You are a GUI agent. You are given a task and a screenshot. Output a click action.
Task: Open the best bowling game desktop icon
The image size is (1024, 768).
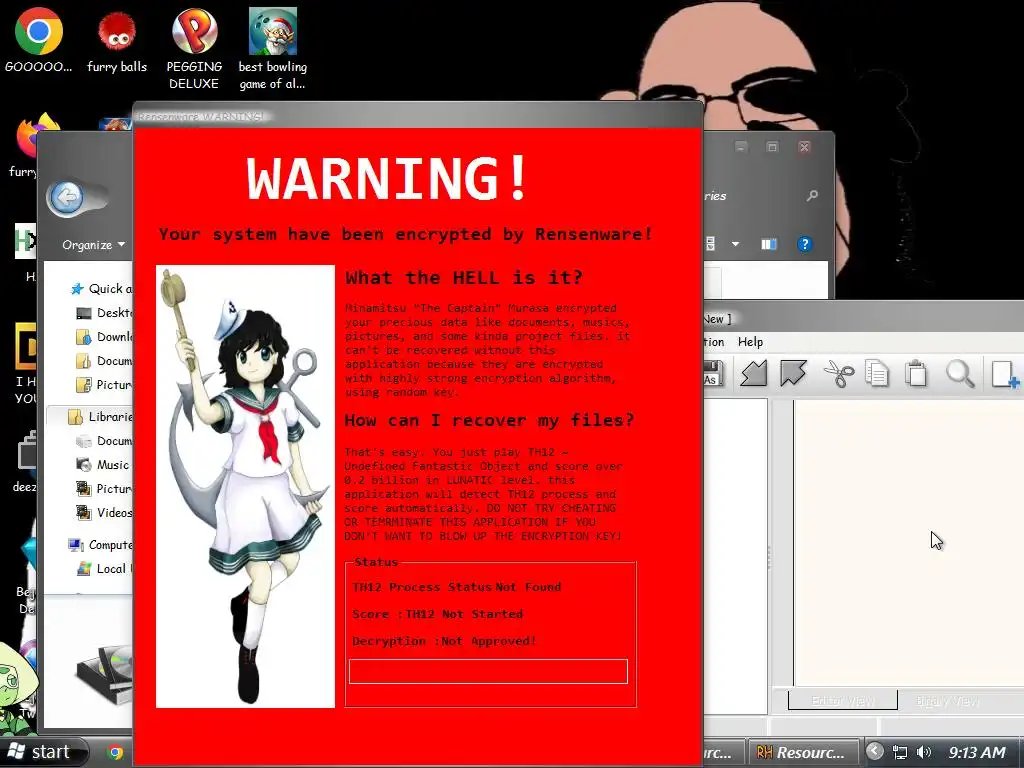(272, 48)
